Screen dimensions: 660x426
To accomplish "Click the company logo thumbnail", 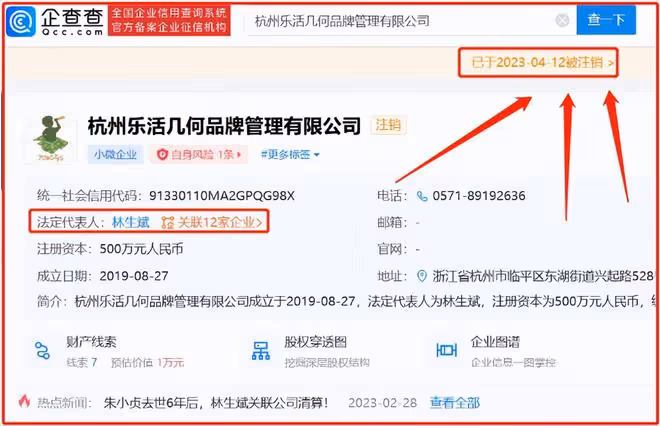I will click(51, 139).
